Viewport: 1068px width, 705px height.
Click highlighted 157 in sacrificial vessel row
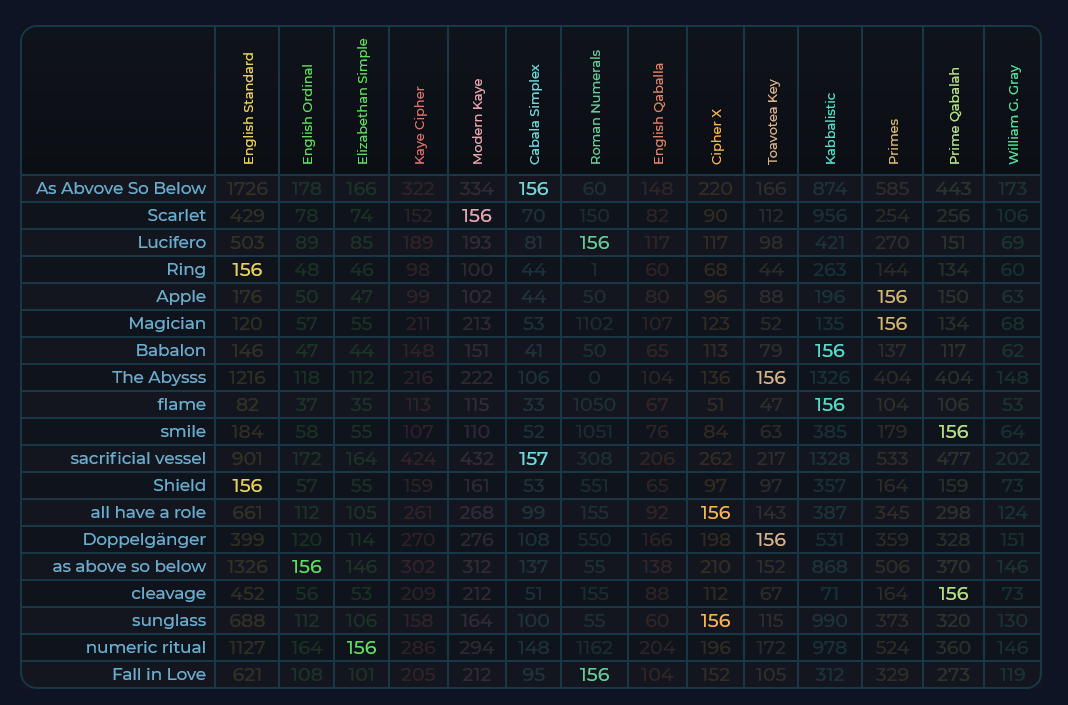coord(534,458)
